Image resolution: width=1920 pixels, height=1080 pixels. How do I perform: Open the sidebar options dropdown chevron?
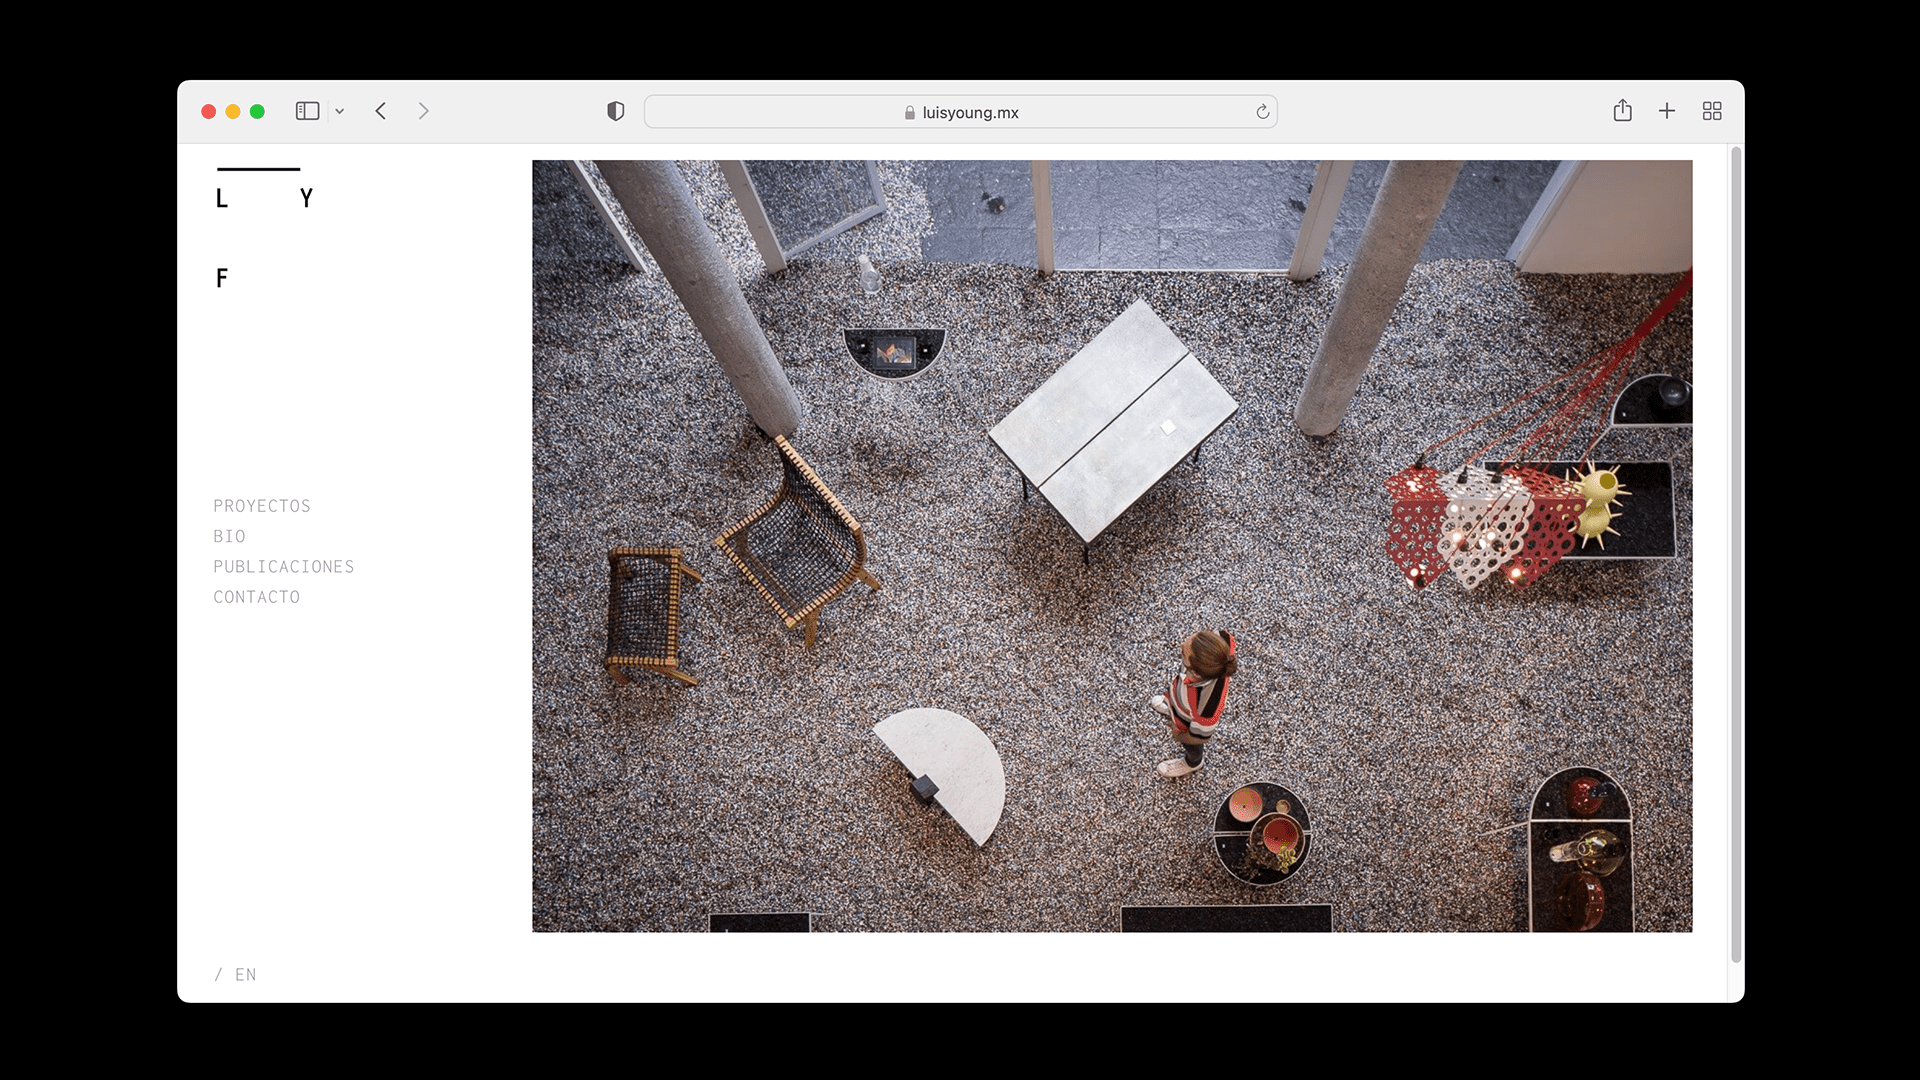(x=340, y=111)
